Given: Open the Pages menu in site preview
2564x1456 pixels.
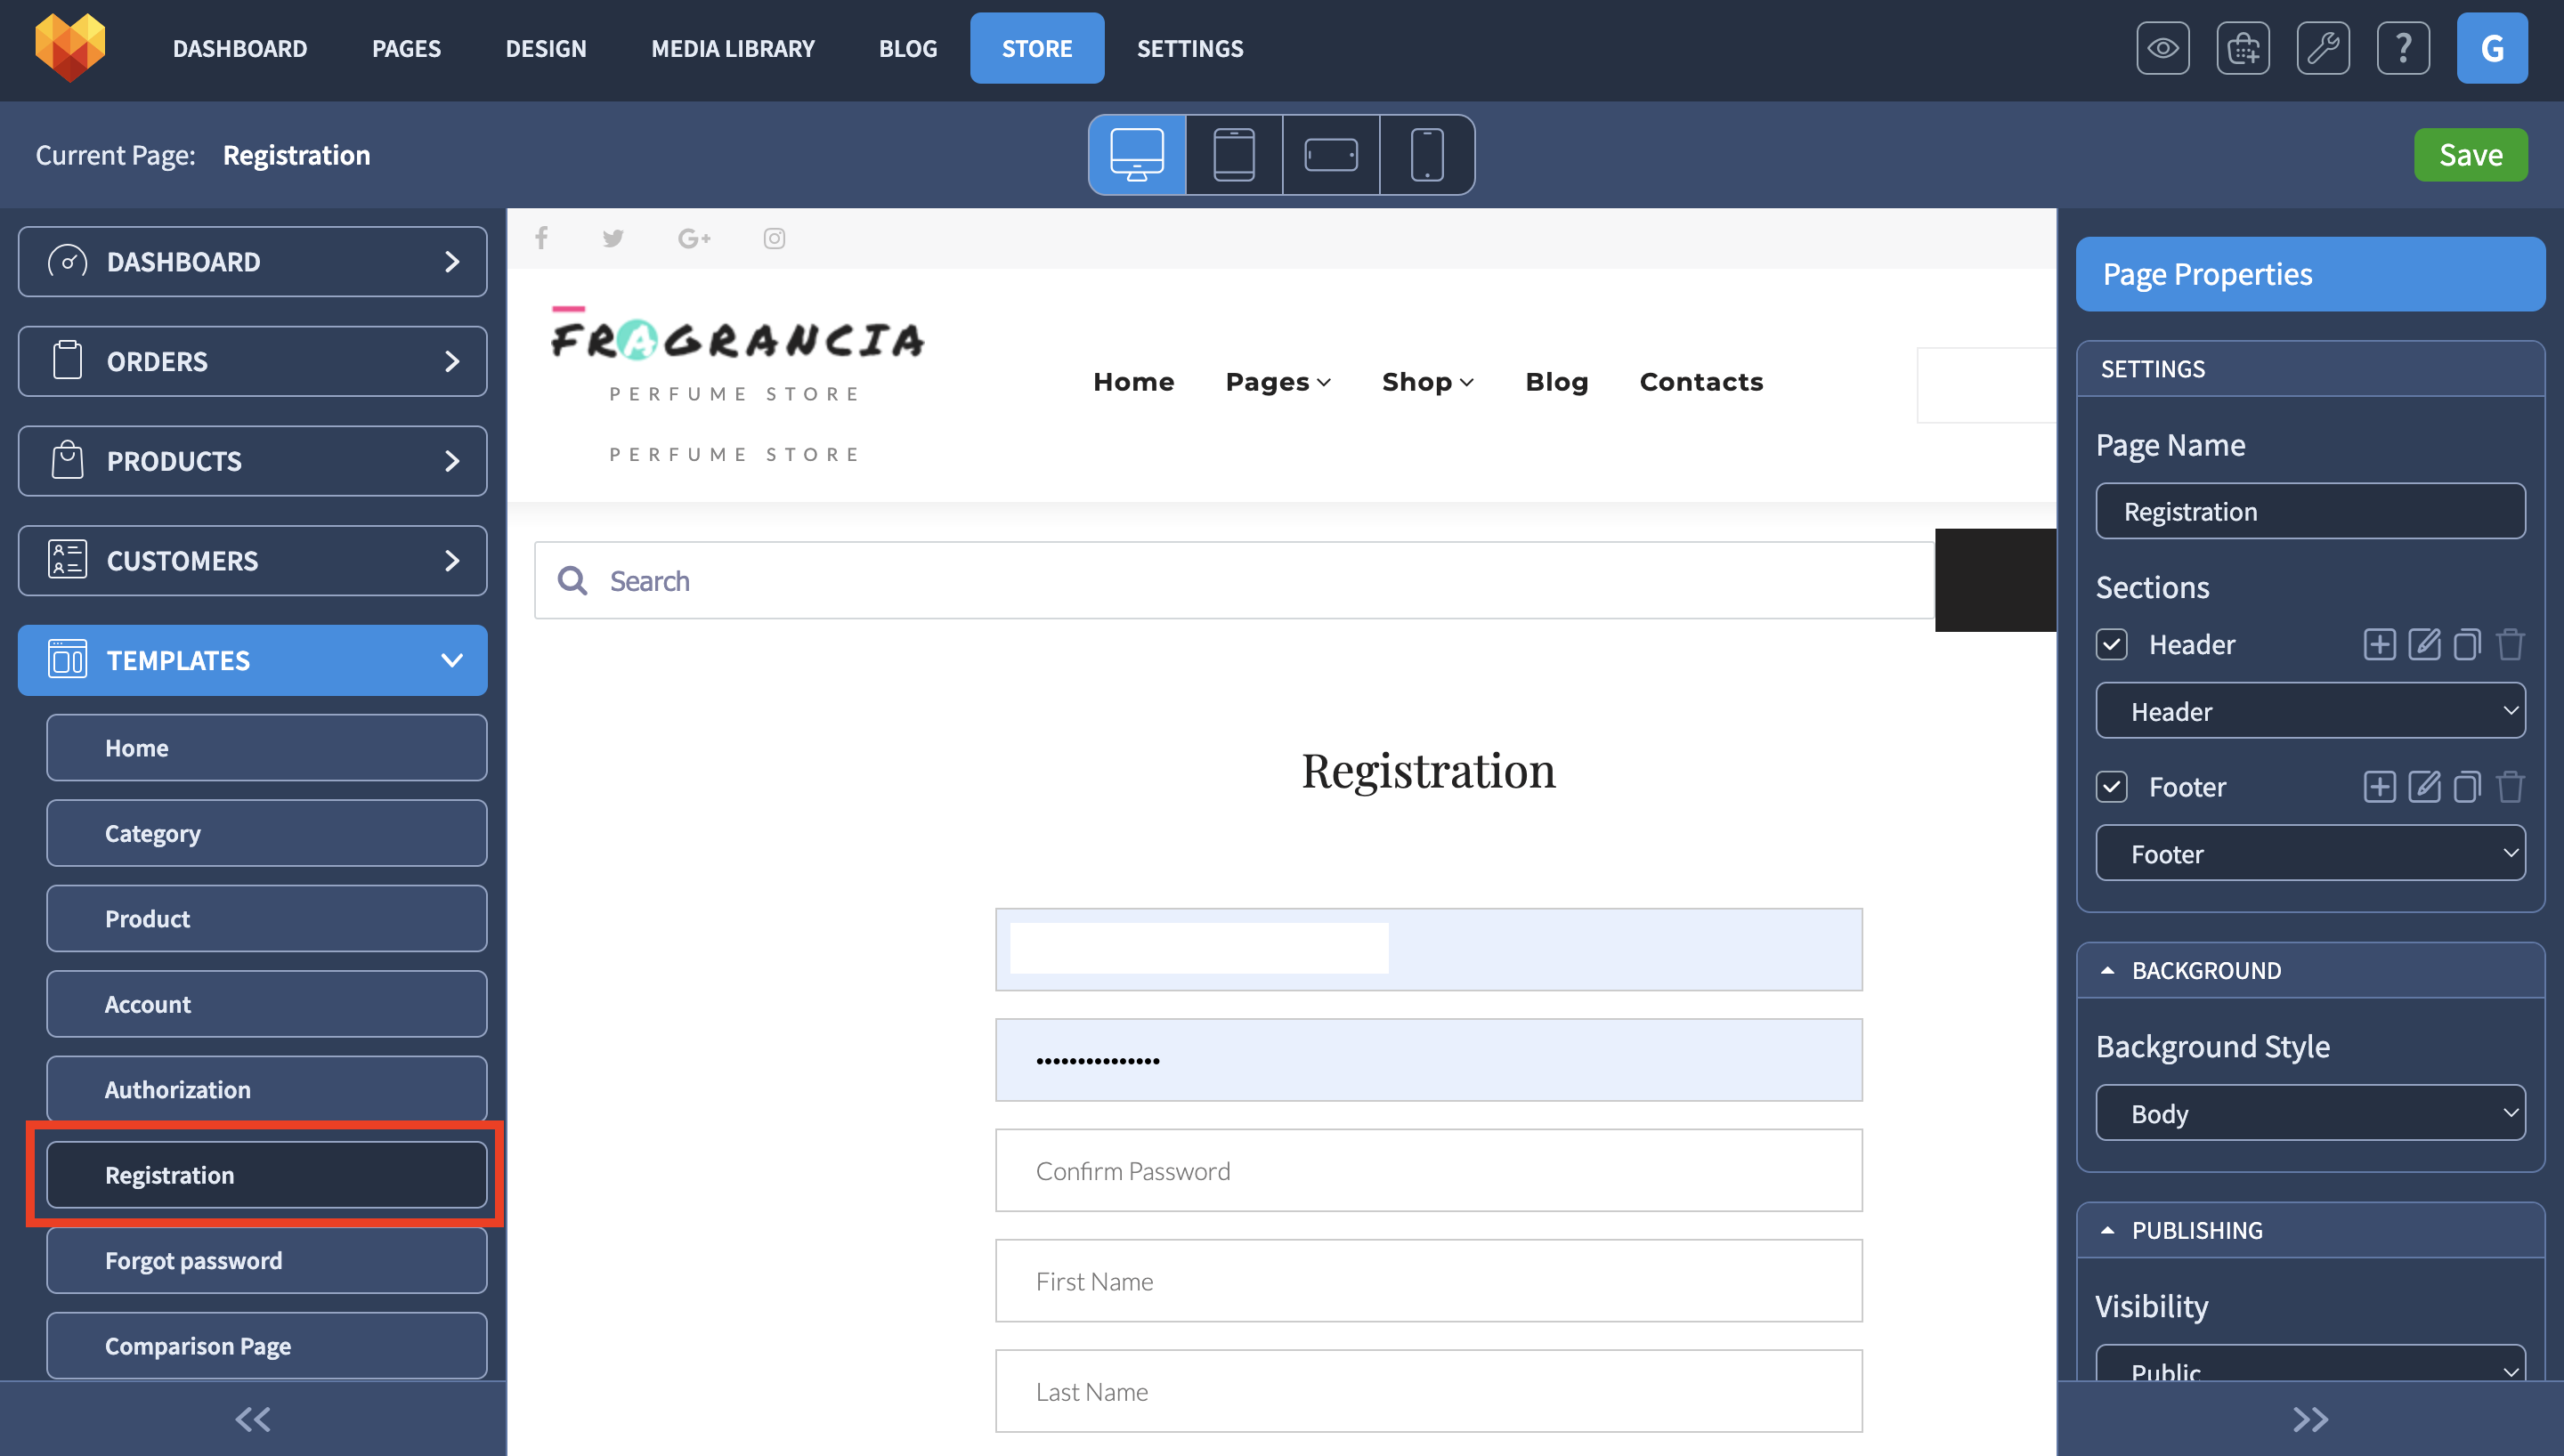Looking at the screenshot, I should (1277, 382).
